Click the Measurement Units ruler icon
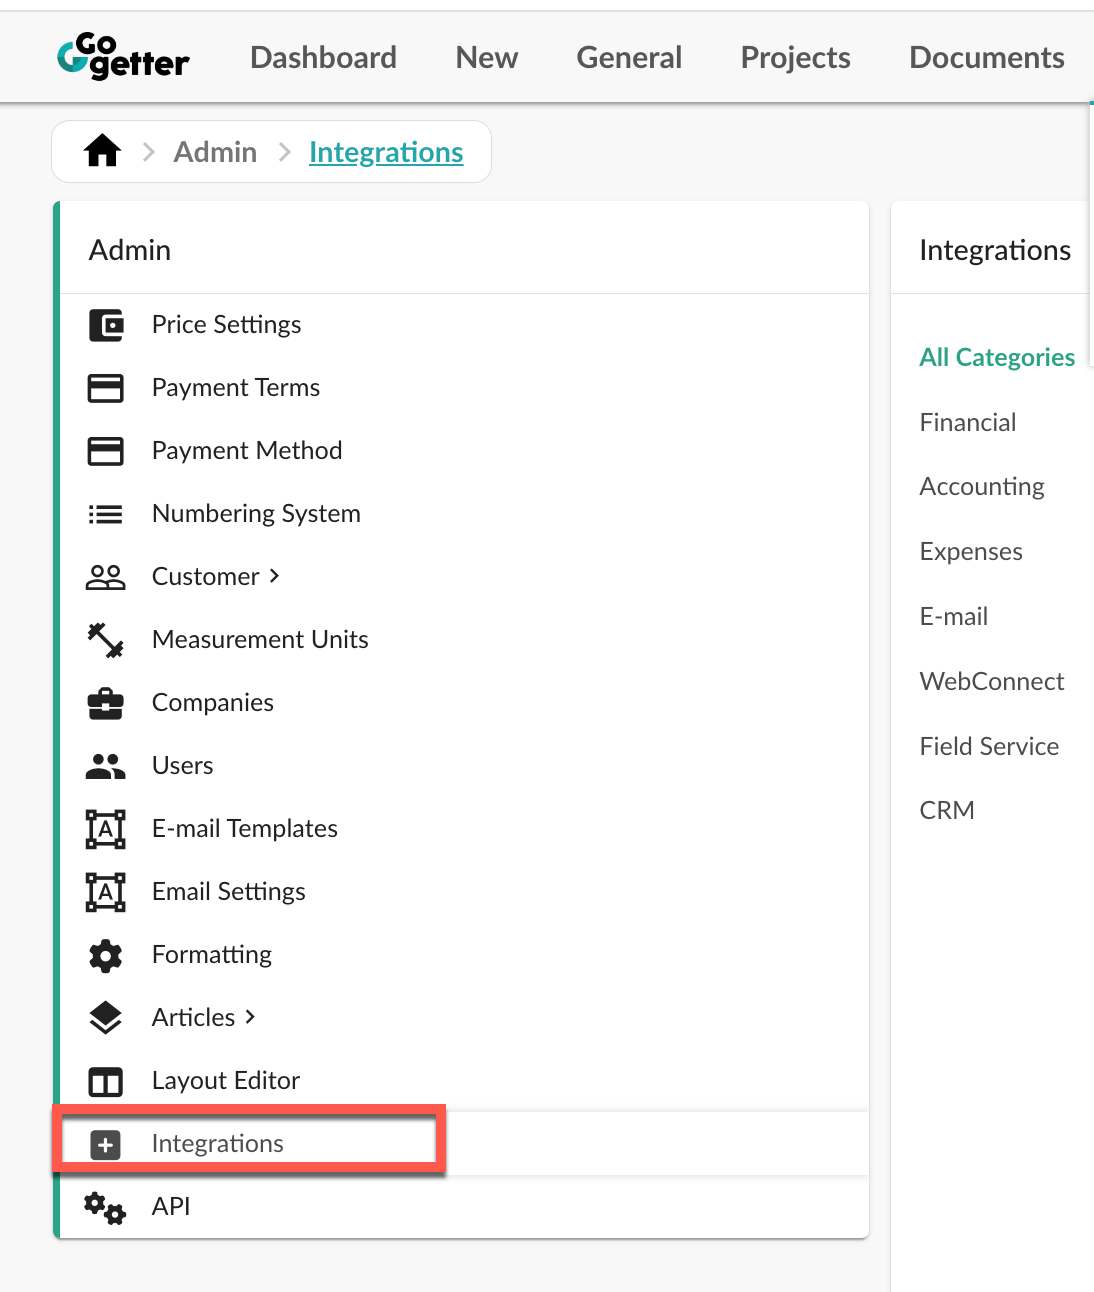 pyautogui.click(x=106, y=640)
